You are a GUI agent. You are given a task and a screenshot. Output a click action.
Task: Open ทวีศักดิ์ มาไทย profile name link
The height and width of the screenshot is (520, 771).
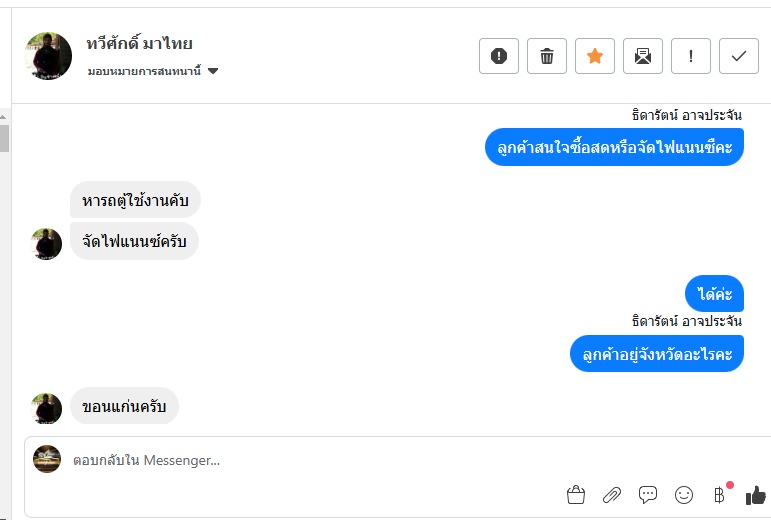139,44
